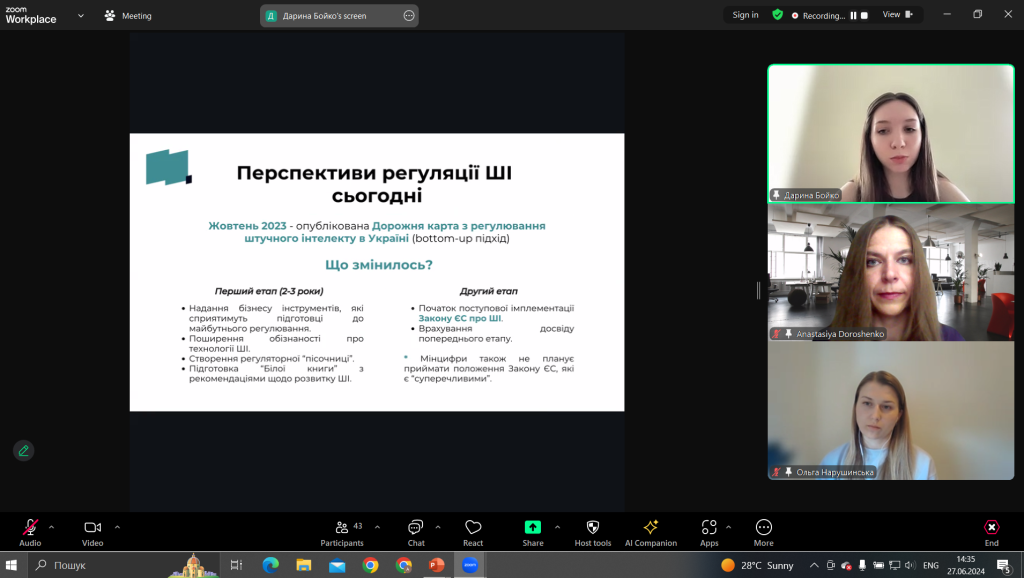Open the View layout menu
The image size is (1024, 578).
pyautogui.click(x=897, y=15)
